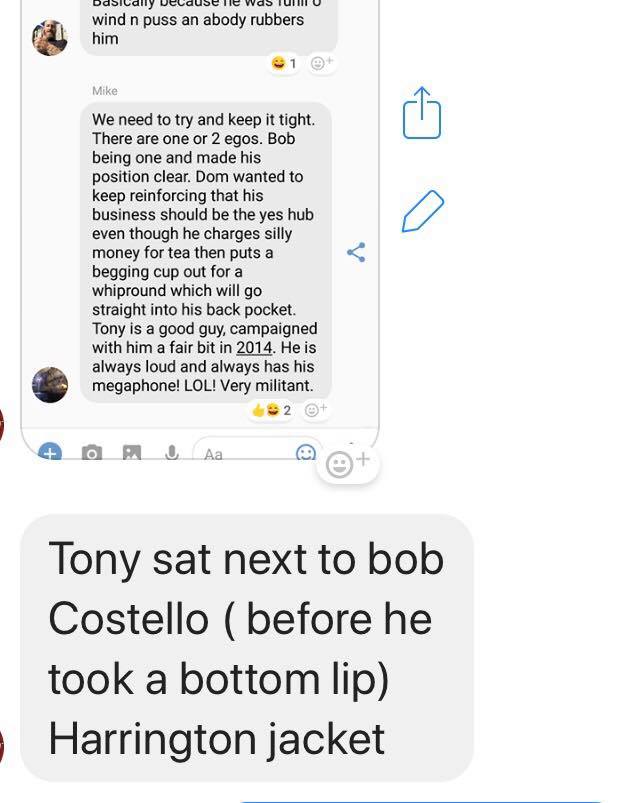
Task: Select the 'Tony sat next to bob' message bubble
Action: pos(246,648)
